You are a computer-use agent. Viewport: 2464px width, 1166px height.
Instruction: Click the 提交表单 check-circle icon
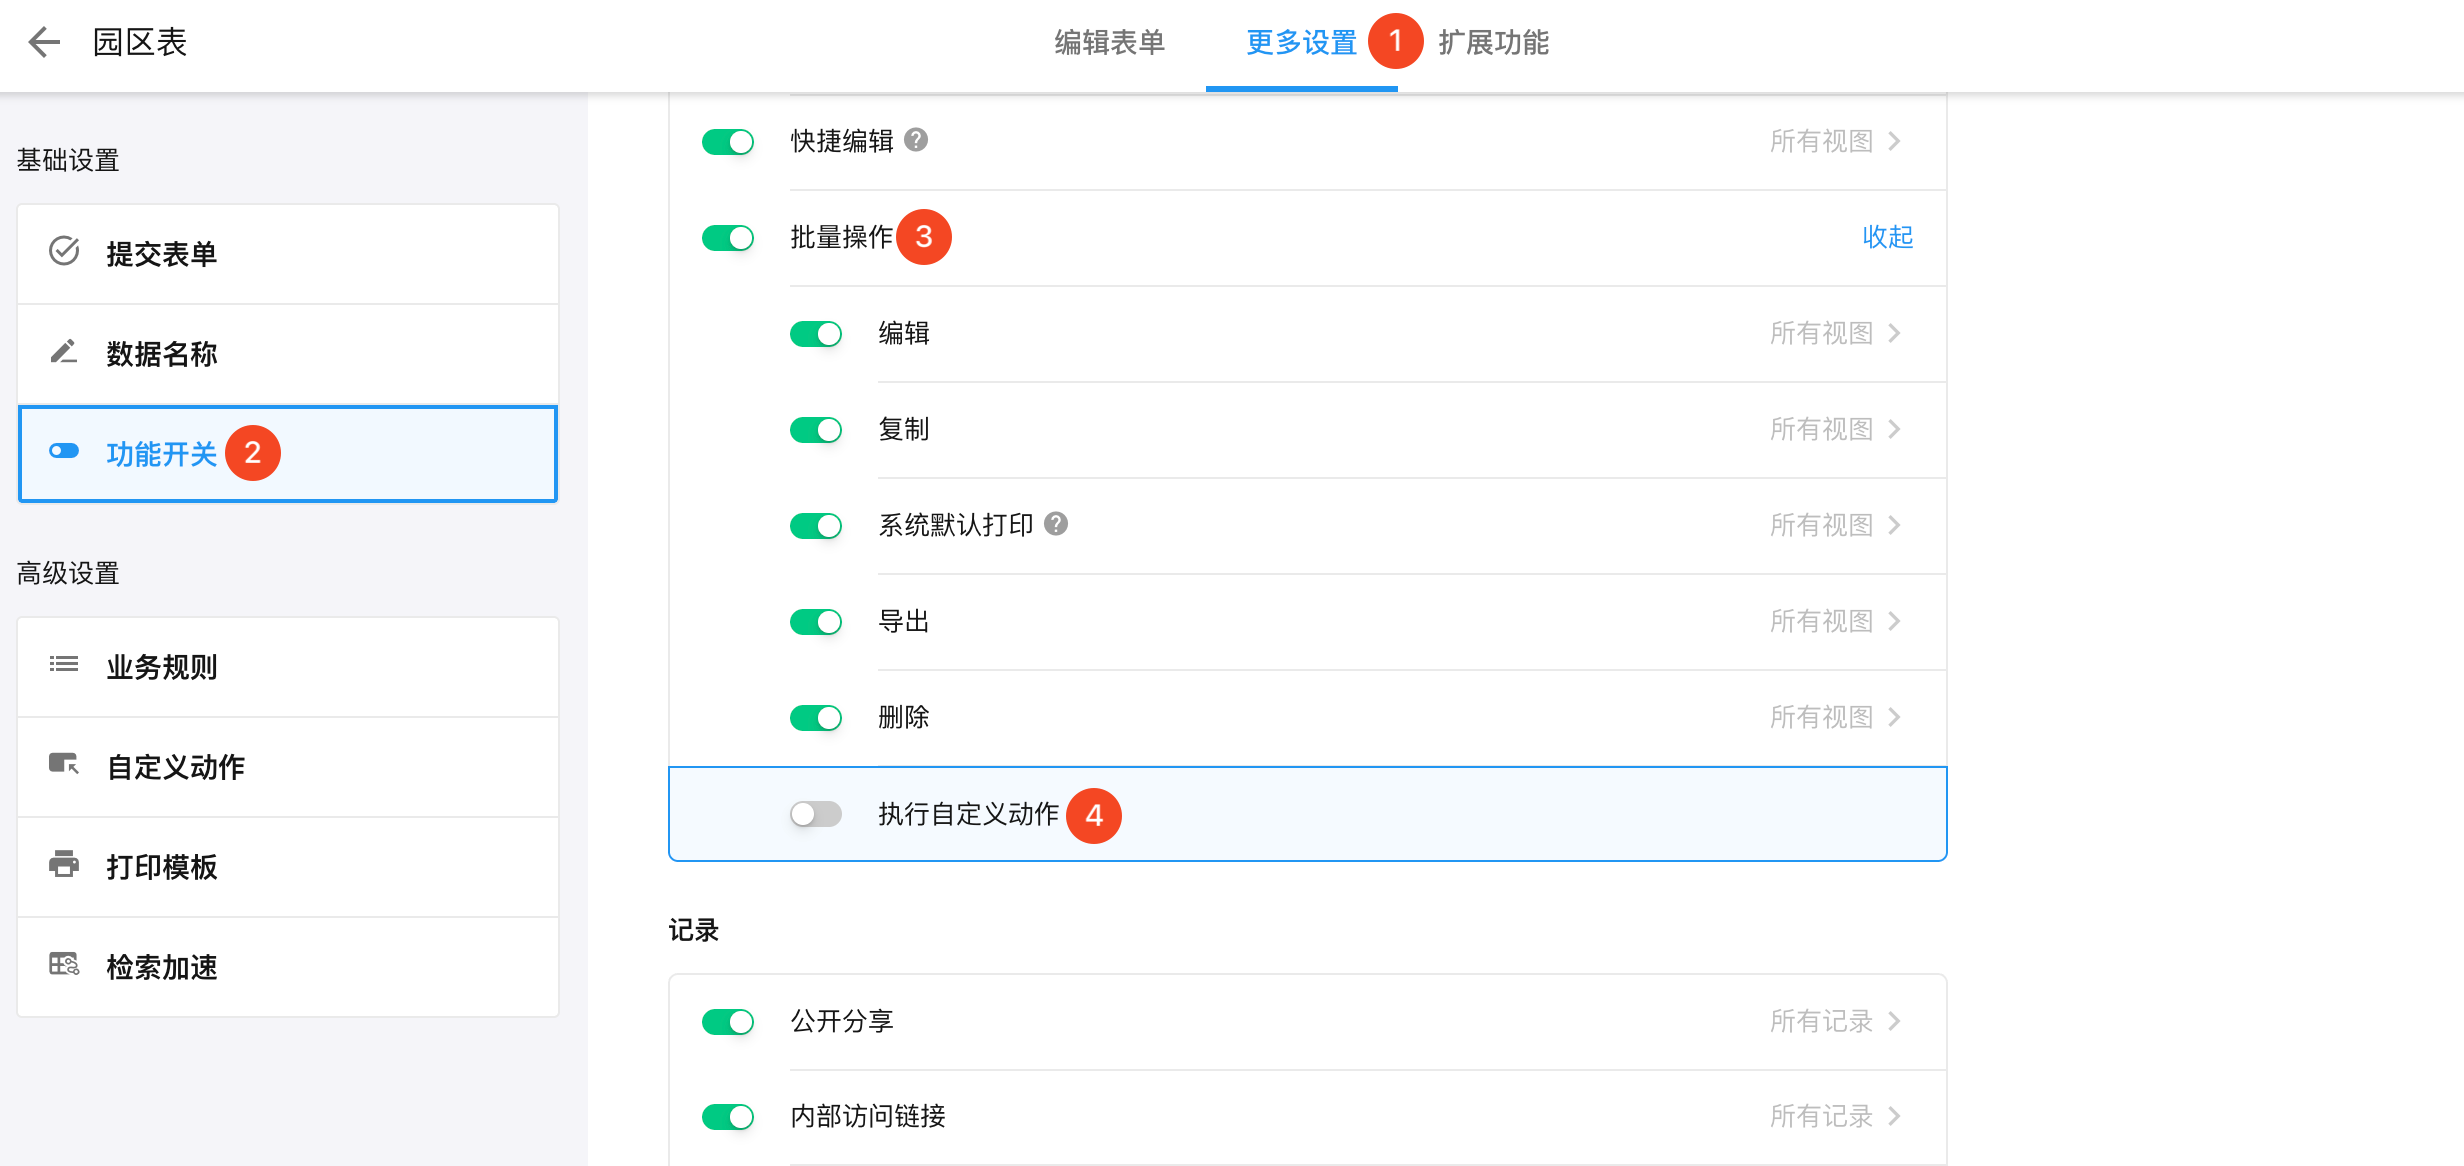pyautogui.click(x=64, y=251)
